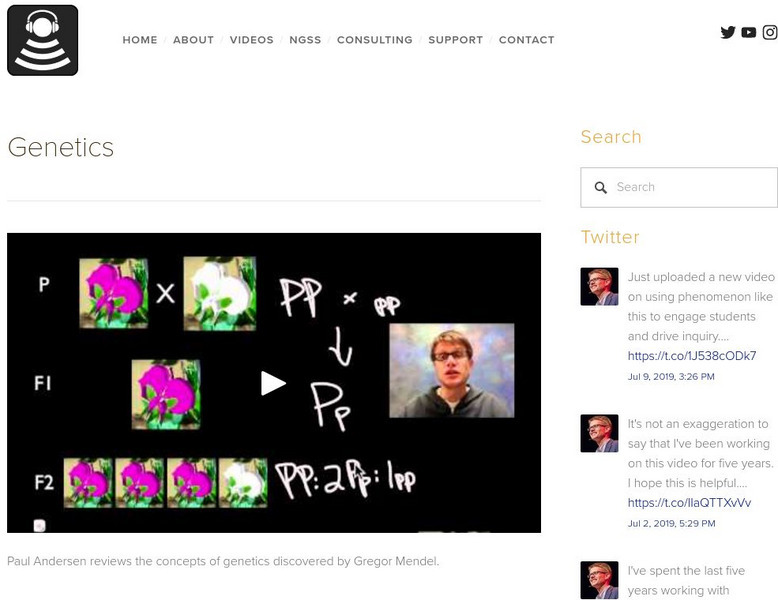Play the Genetics video
Image resolution: width=778 pixels, height=600 pixels.
coord(273,383)
